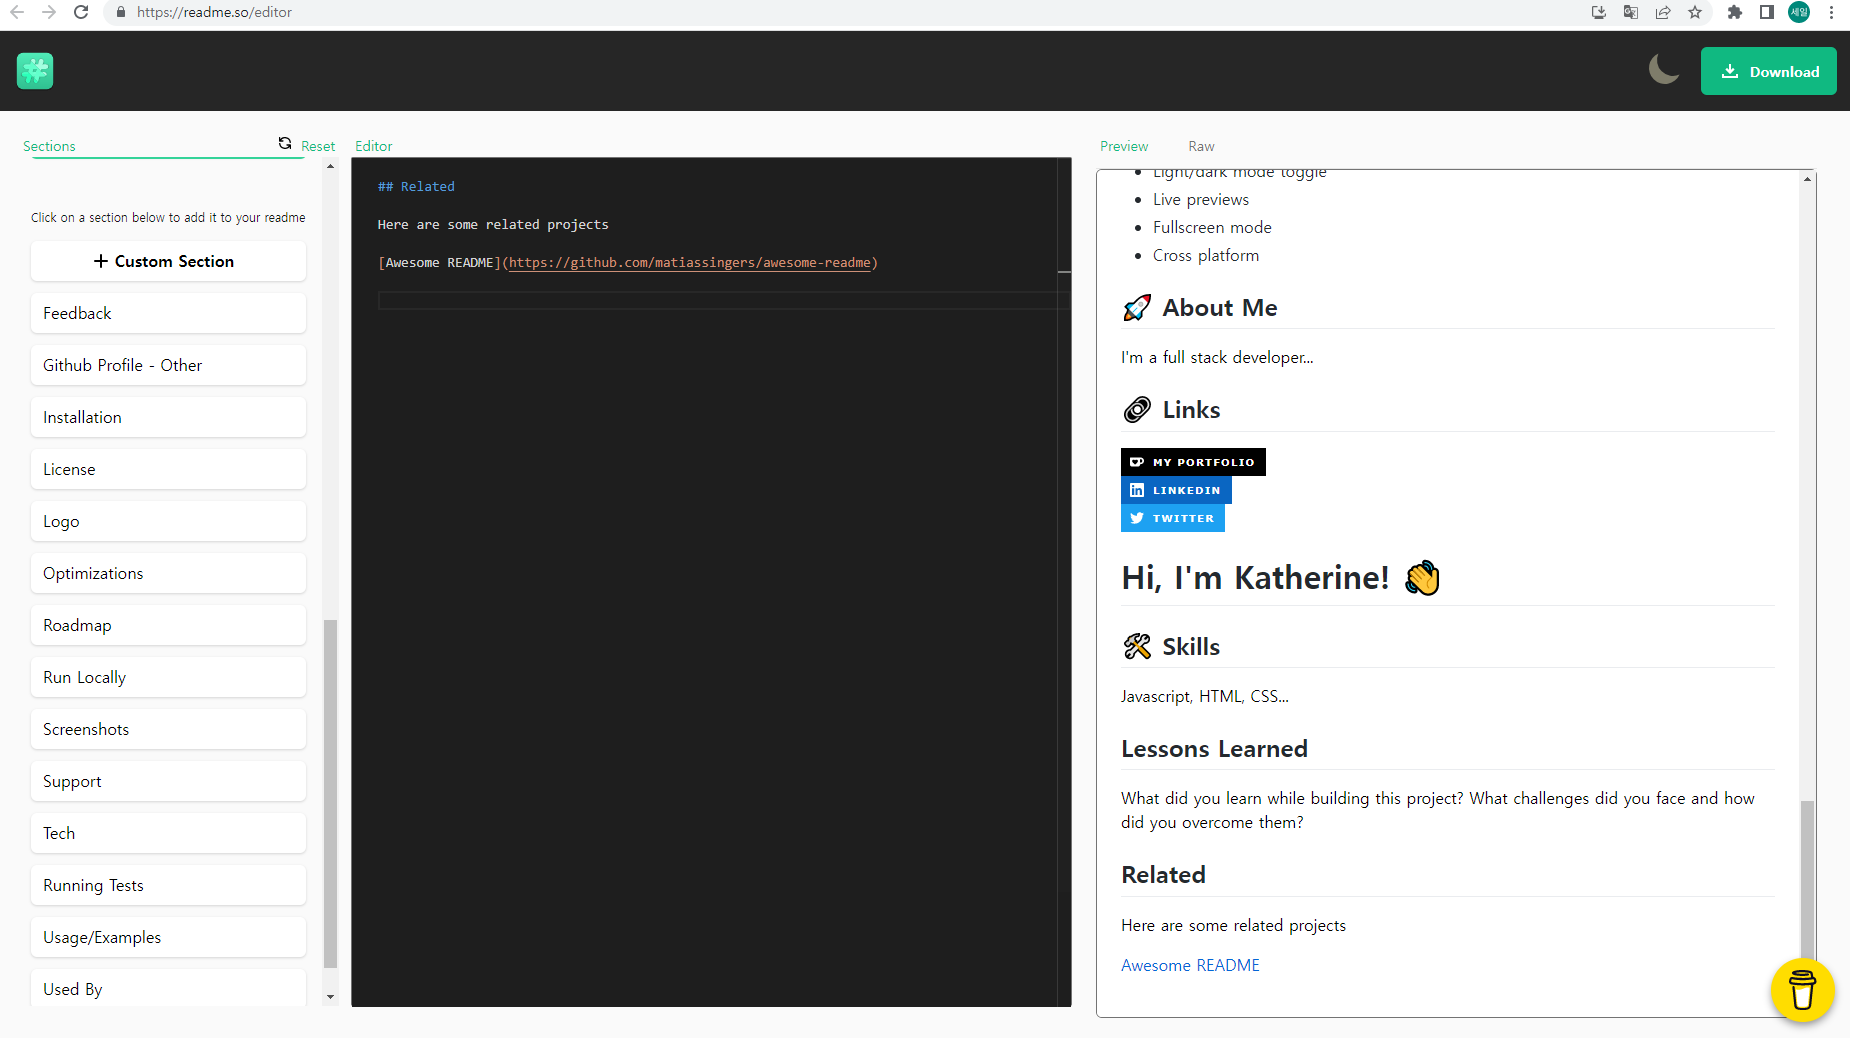Screen dimensions: 1850x1038
Task: Click the readme.so hashtag logo
Action: pos(35,71)
